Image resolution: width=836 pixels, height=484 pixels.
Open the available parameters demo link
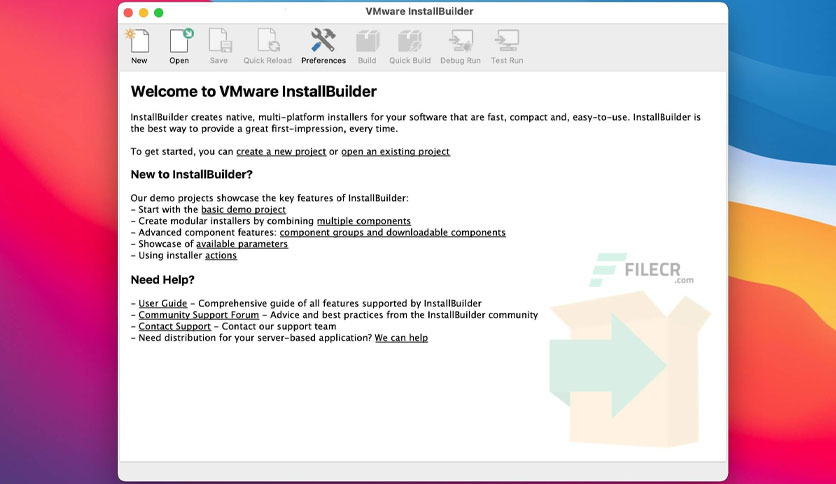242,244
